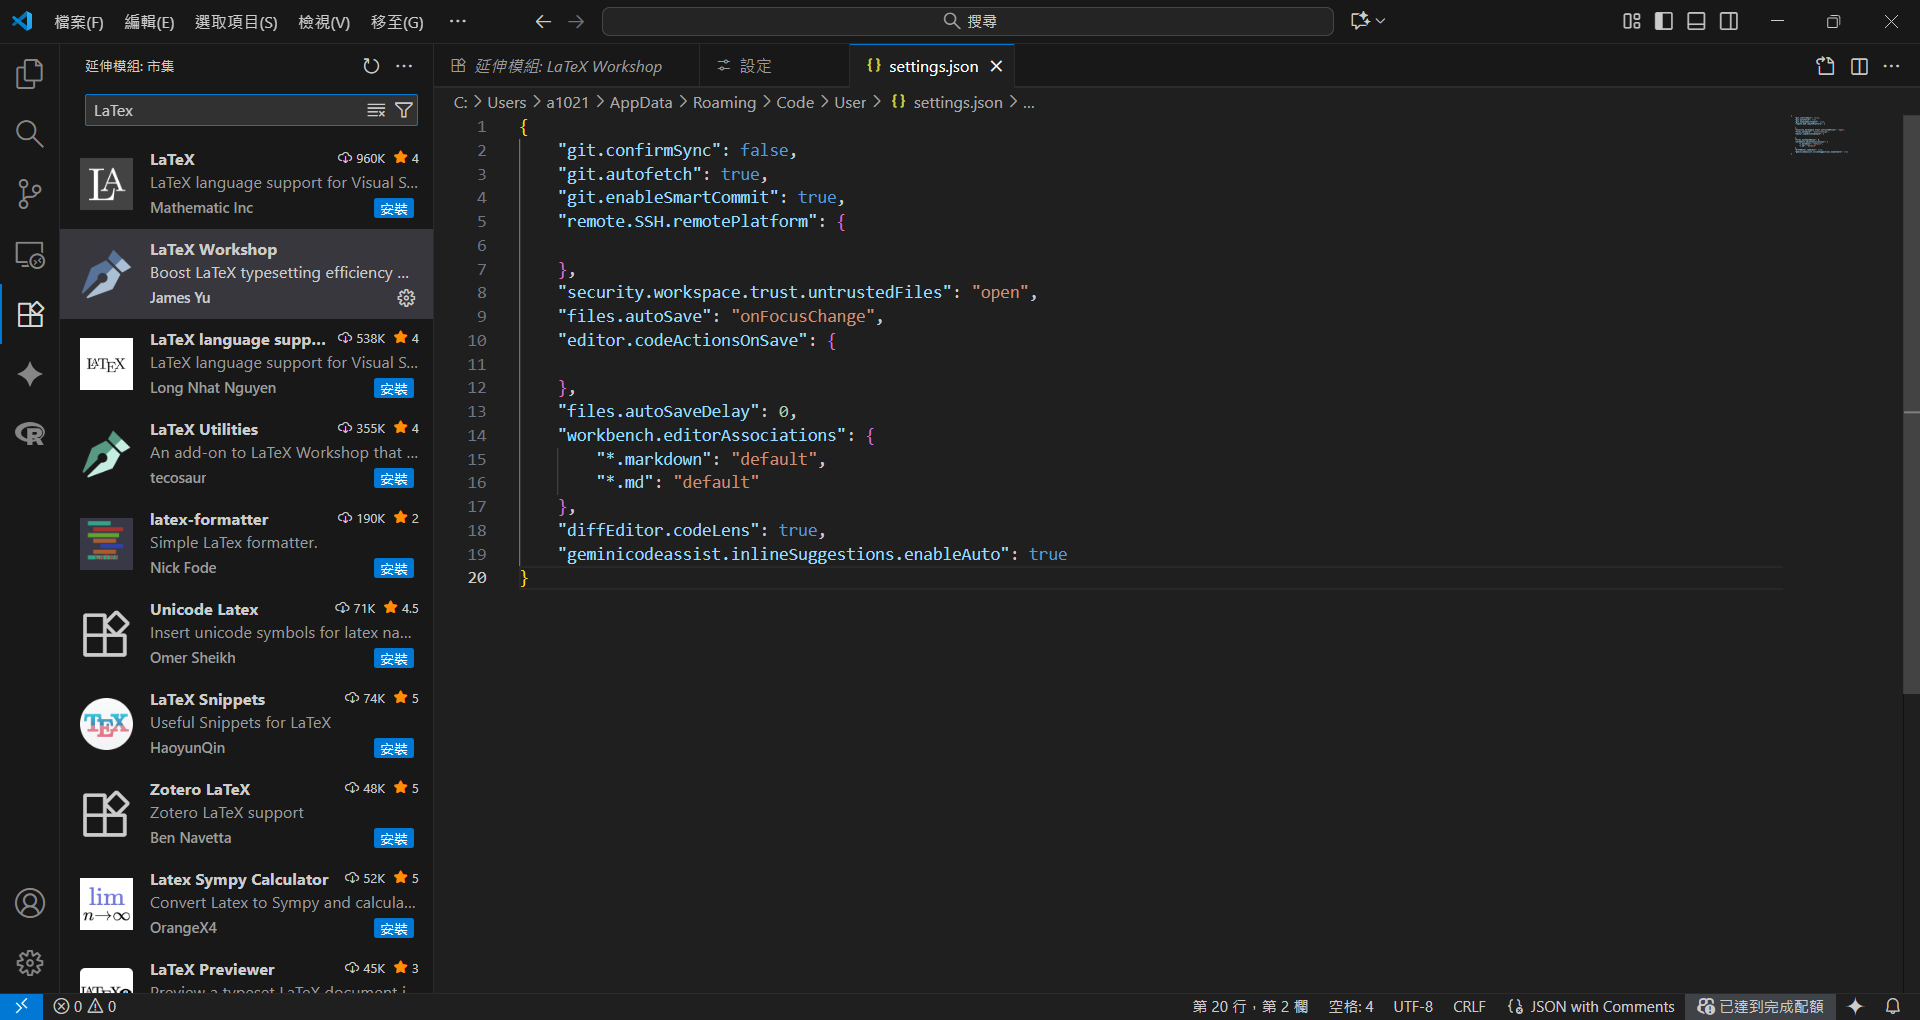The height and width of the screenshot is (1020, 1920).
Task: Click Gemini sparkle in status bar
Action: (x=1856, y=1006)
